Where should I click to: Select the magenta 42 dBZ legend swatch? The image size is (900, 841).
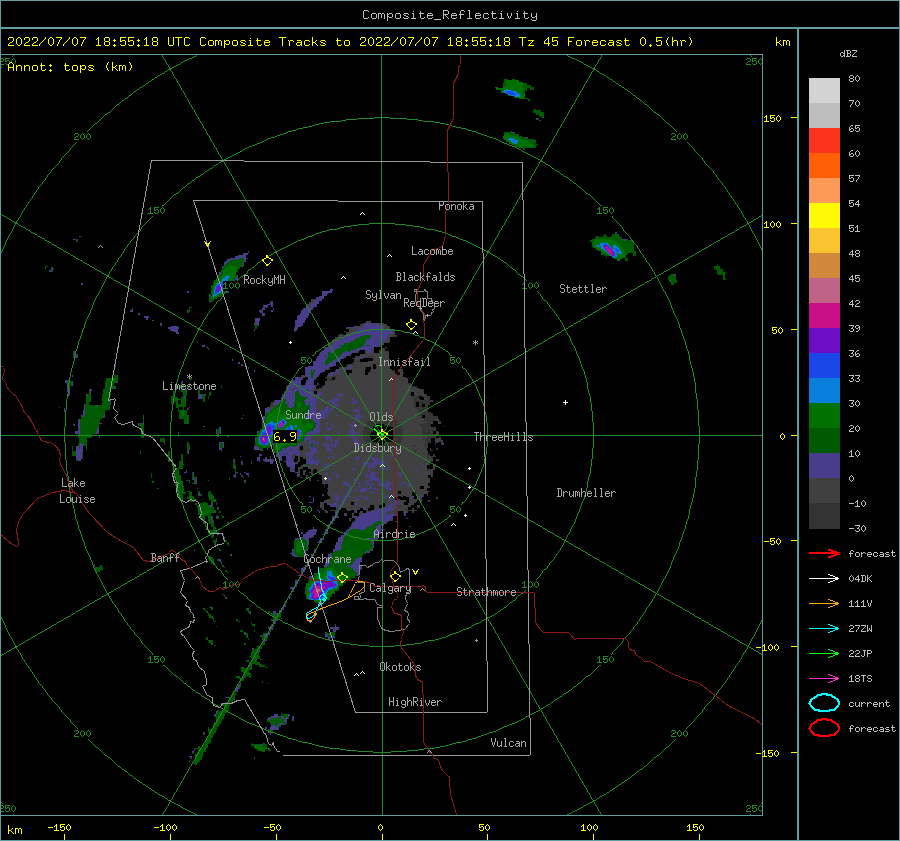[824, 315]
